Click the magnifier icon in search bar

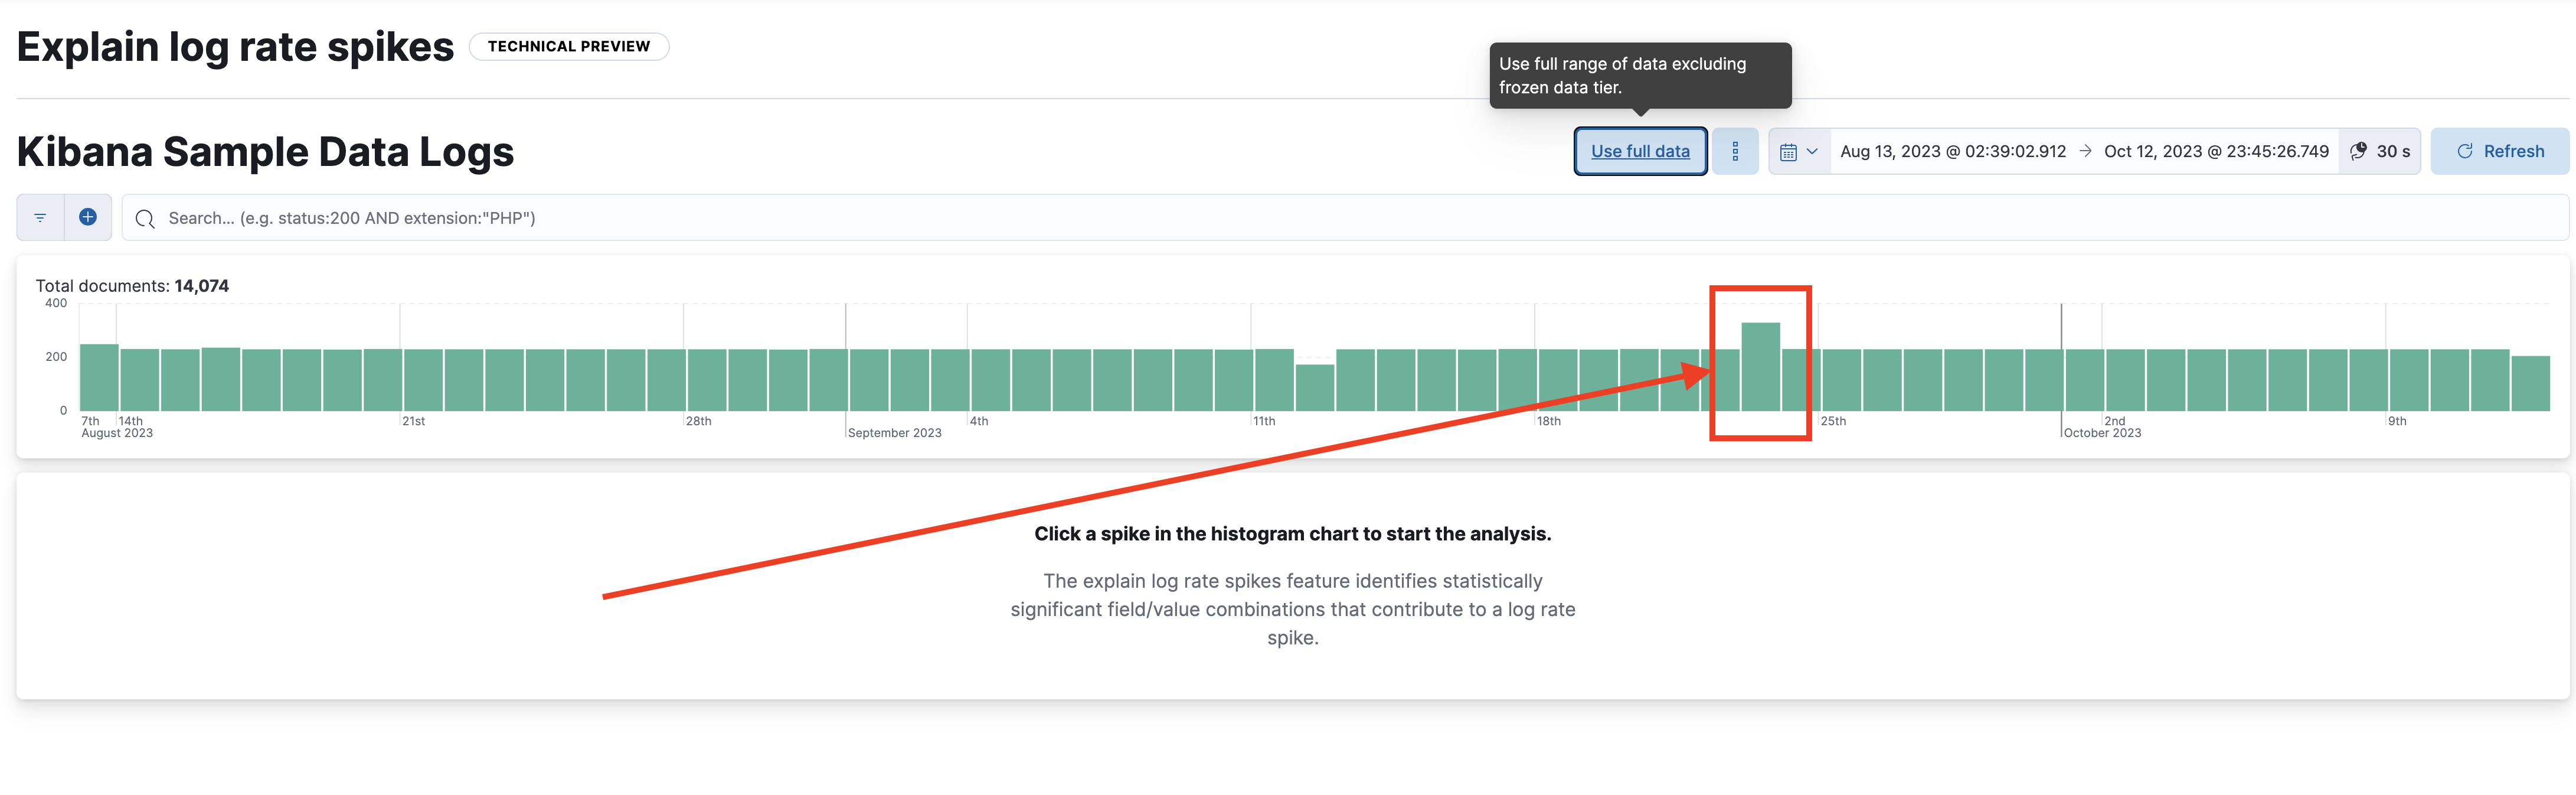pyautogui.click(x=145, y=218)
